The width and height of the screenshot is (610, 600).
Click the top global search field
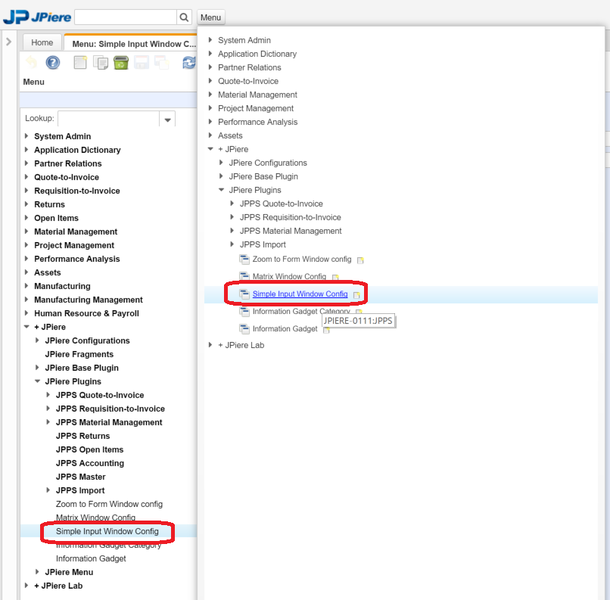coord(125,18)
